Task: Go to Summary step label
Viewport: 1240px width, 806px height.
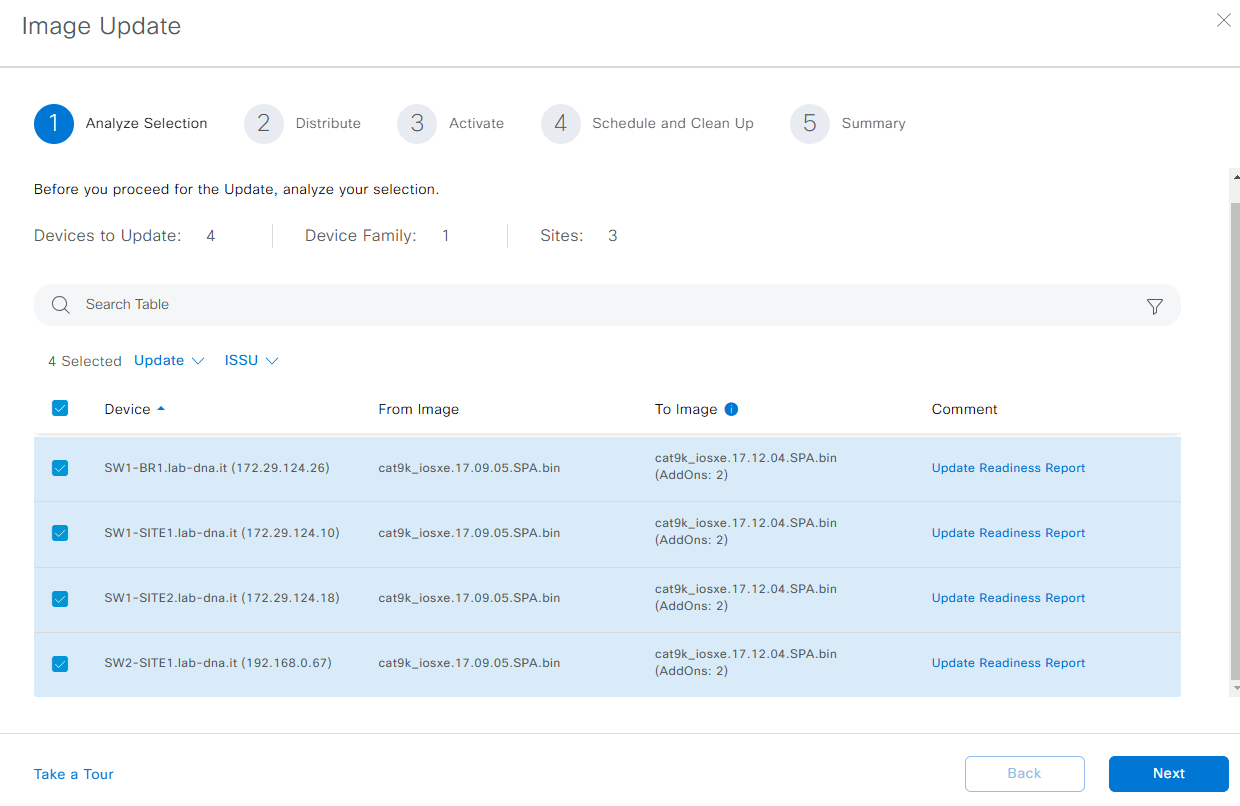Action: click(x=873, y=124)
